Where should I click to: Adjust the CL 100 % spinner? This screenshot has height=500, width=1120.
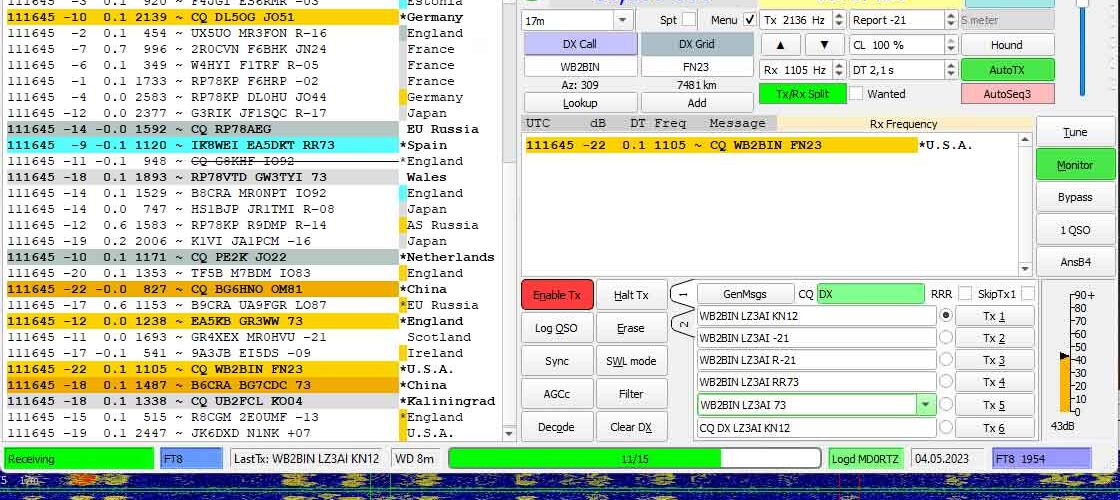[x=951, y=45]
